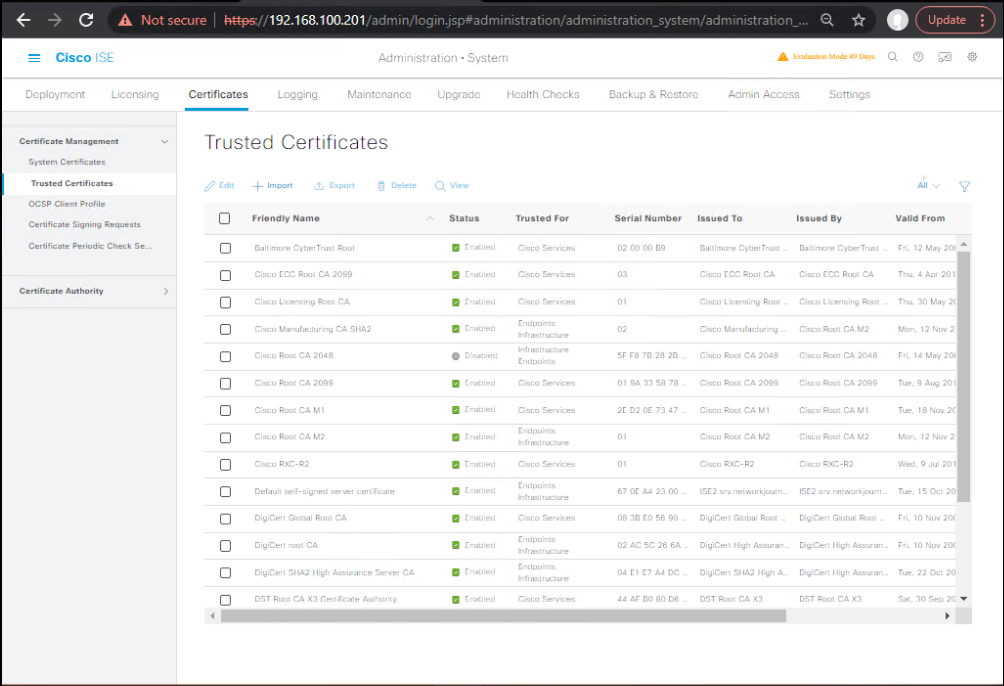Screen dimensions: 1004x686
Task: Switch to the Licensing tab
Action: [x=135, y=94]
